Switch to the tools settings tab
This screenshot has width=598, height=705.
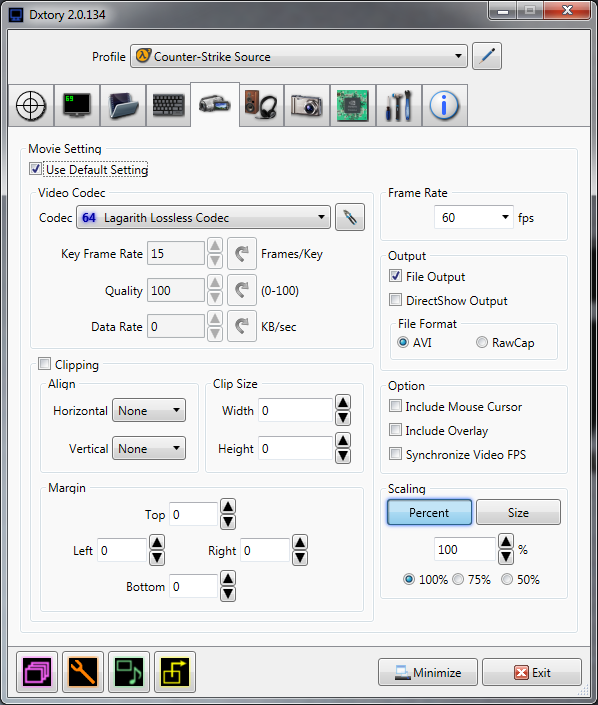pos(399,106)
